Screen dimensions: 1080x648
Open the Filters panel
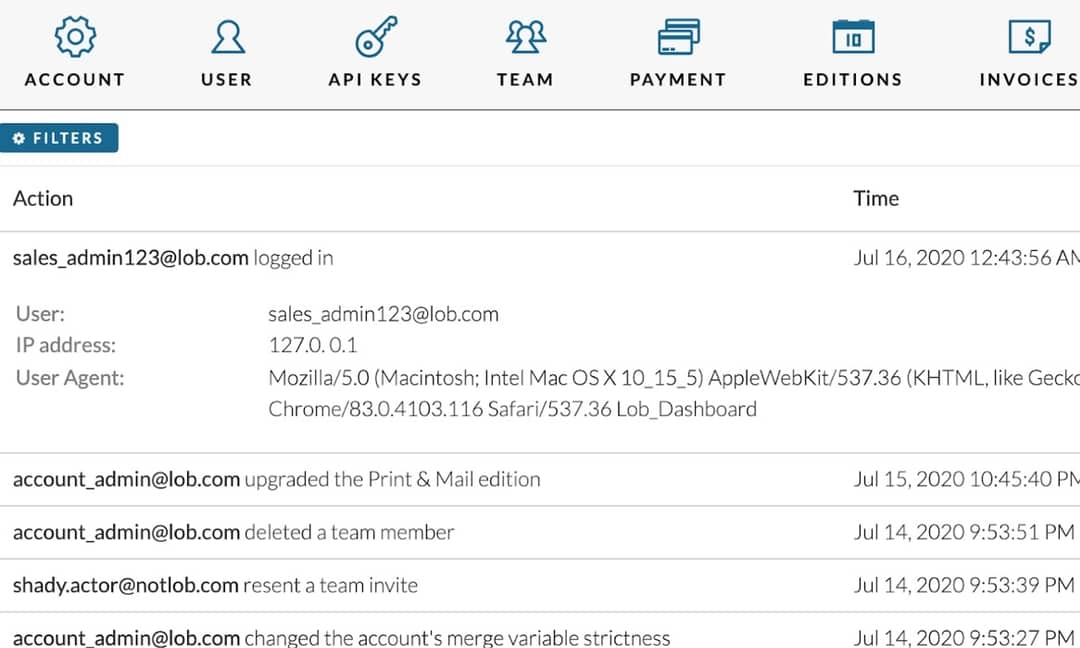pyautogui.click(x=60, y=138)
